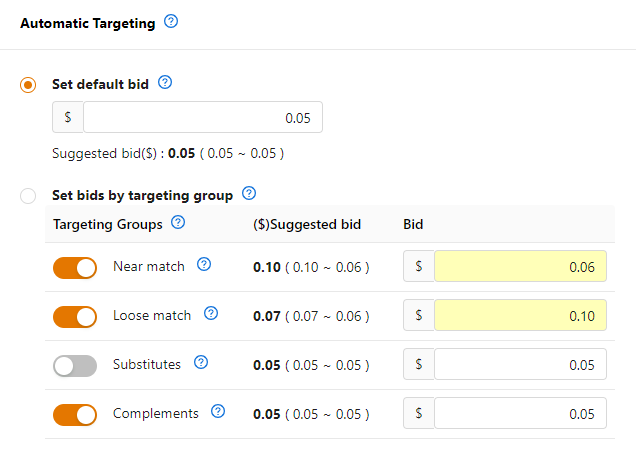Click the Near match suggested bid 0.10
This screenshot has width=636, height=452.
tap(267, 267)
